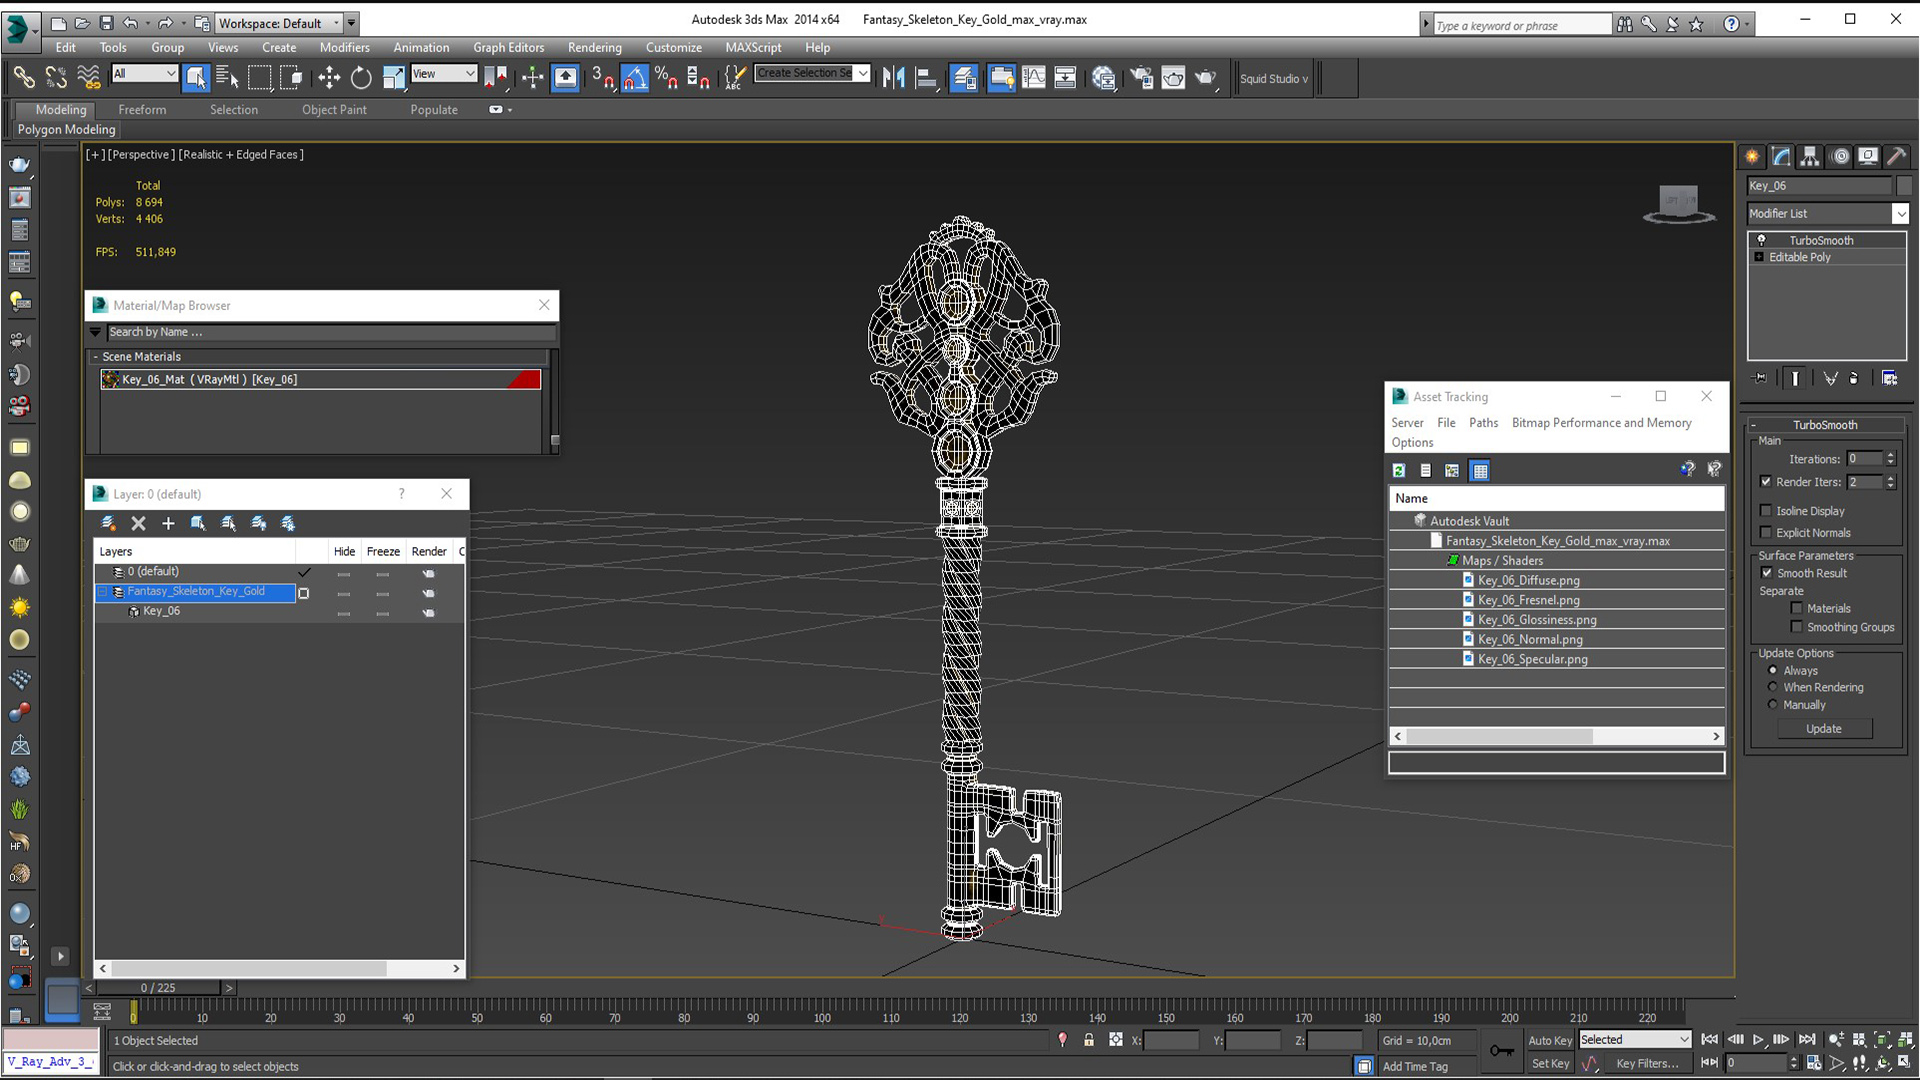Screen dimensions: 1920x1080
Task: Click Configure Modifier Sets icon
Action: click(1889, 378)
